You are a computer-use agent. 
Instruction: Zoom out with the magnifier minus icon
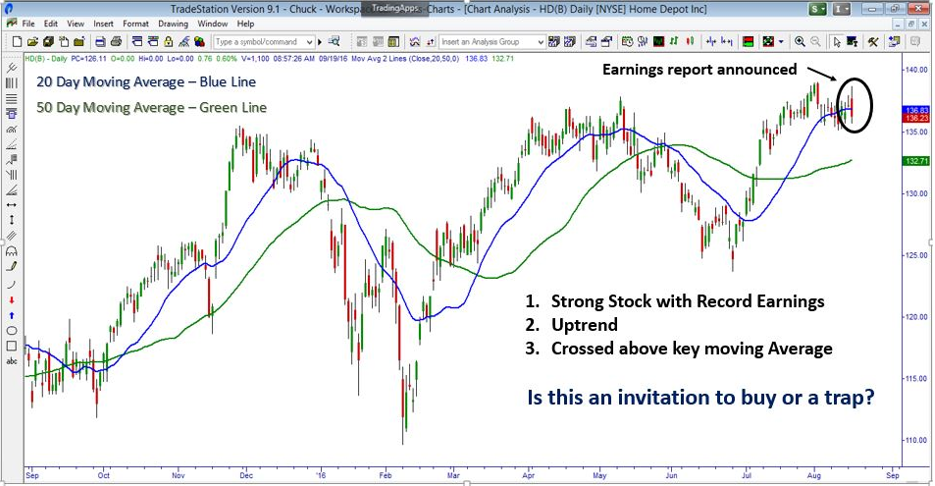point(815,42)
